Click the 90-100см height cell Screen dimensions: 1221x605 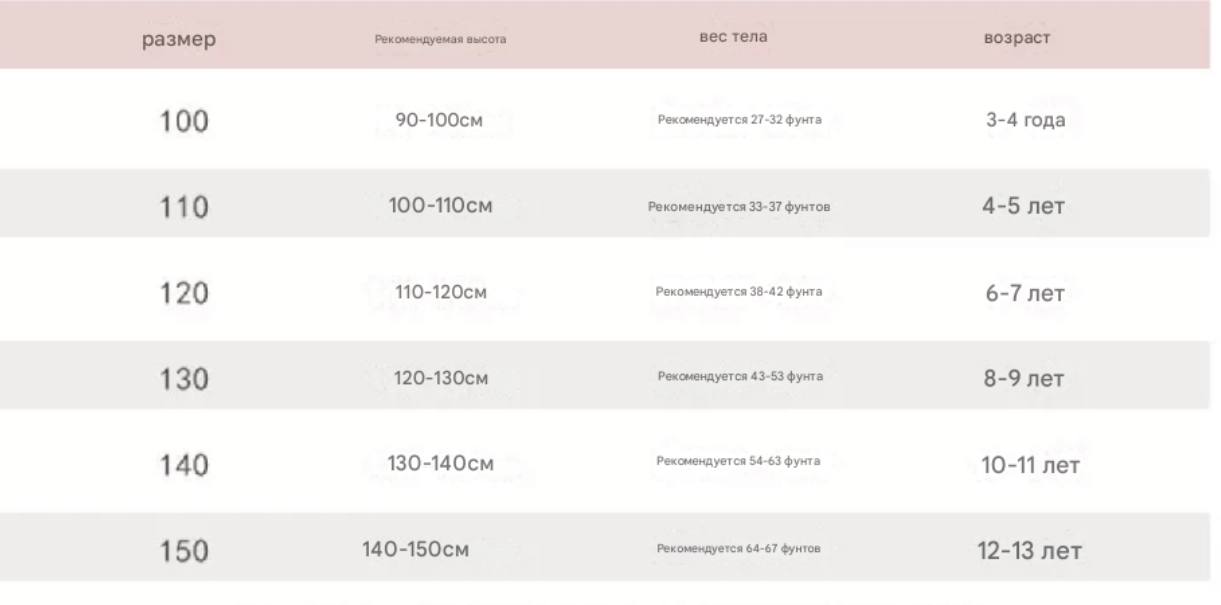click(x=440, y=122)
